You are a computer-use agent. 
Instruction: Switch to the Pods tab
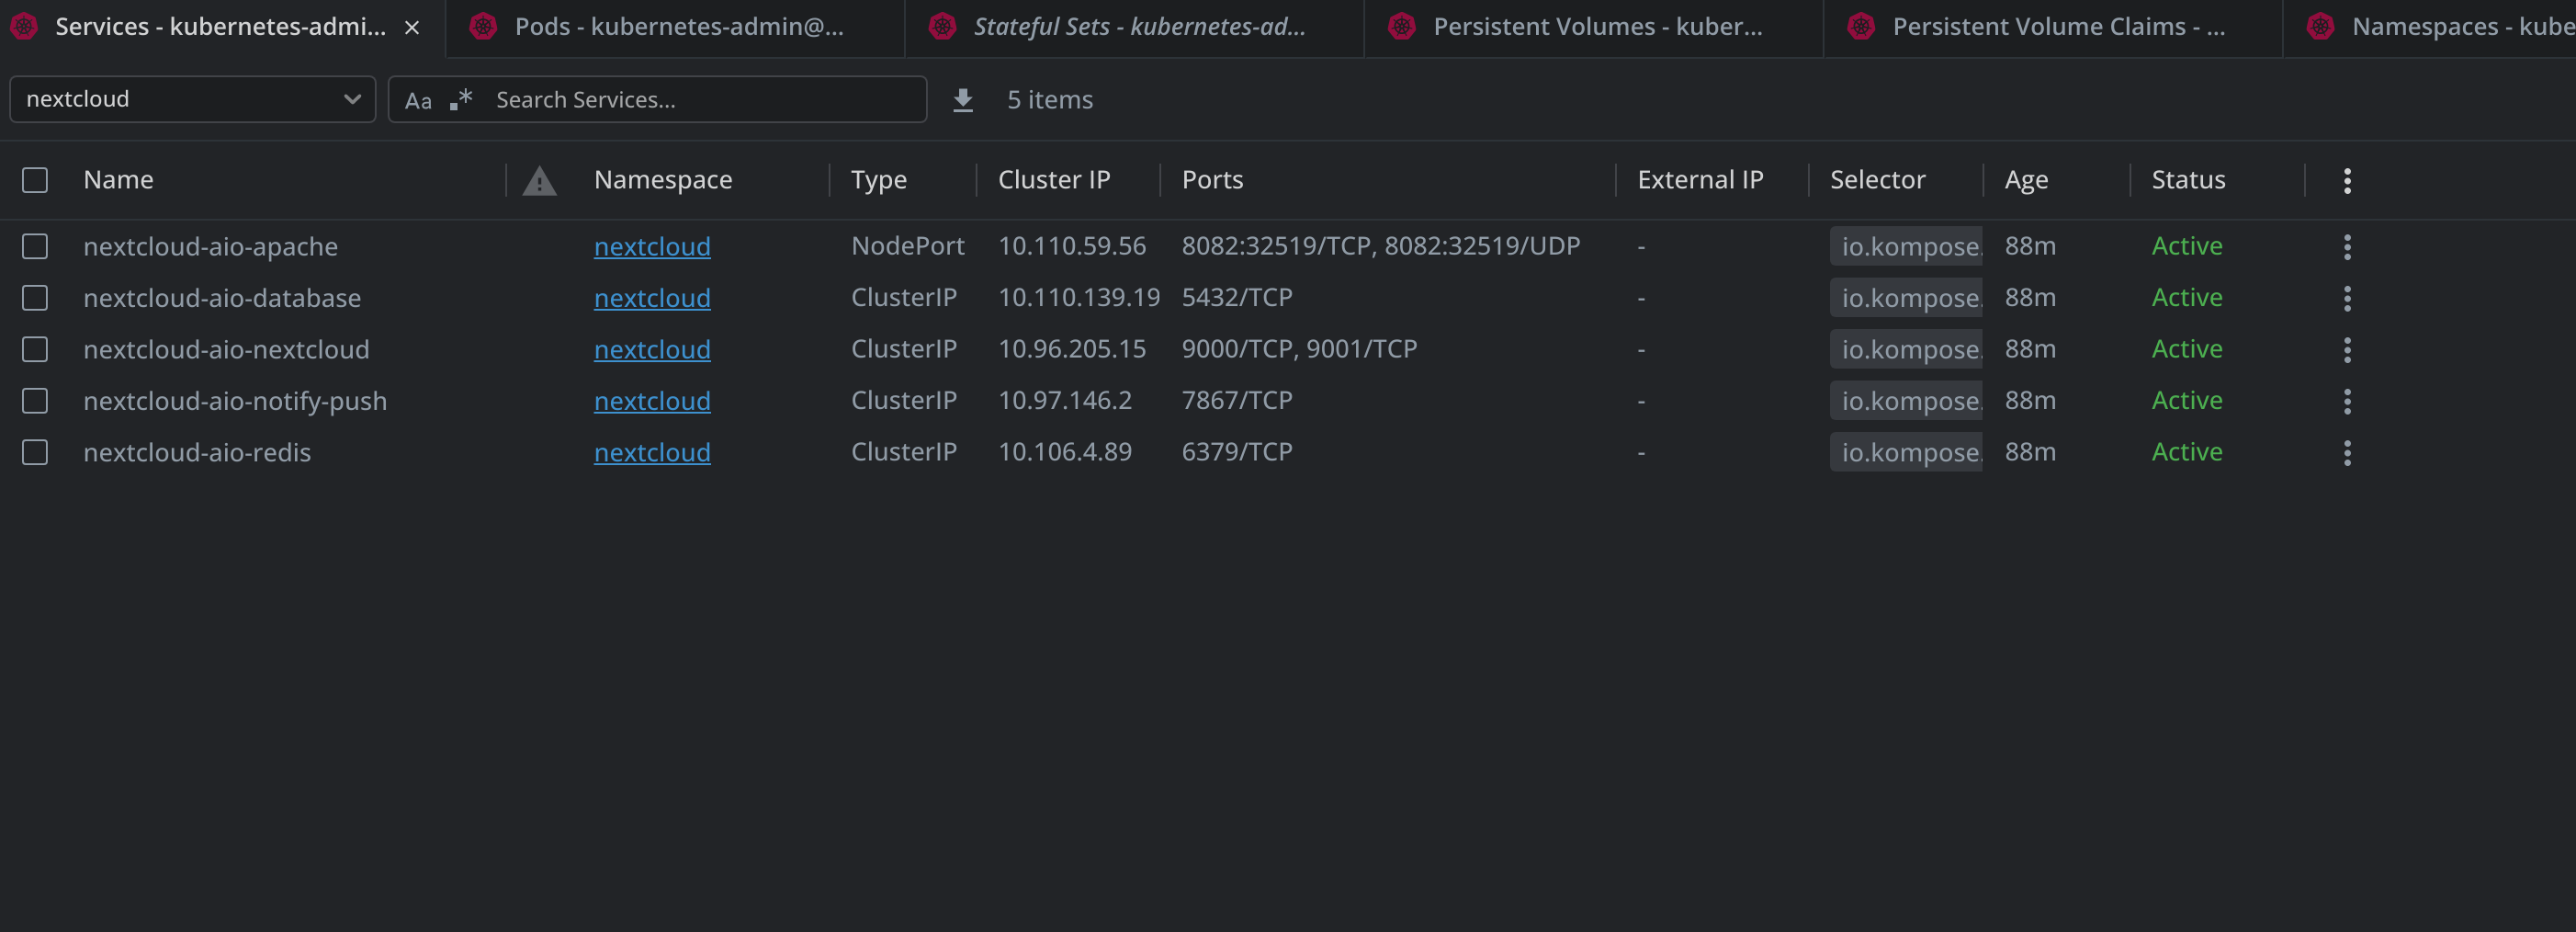(678, 27)
